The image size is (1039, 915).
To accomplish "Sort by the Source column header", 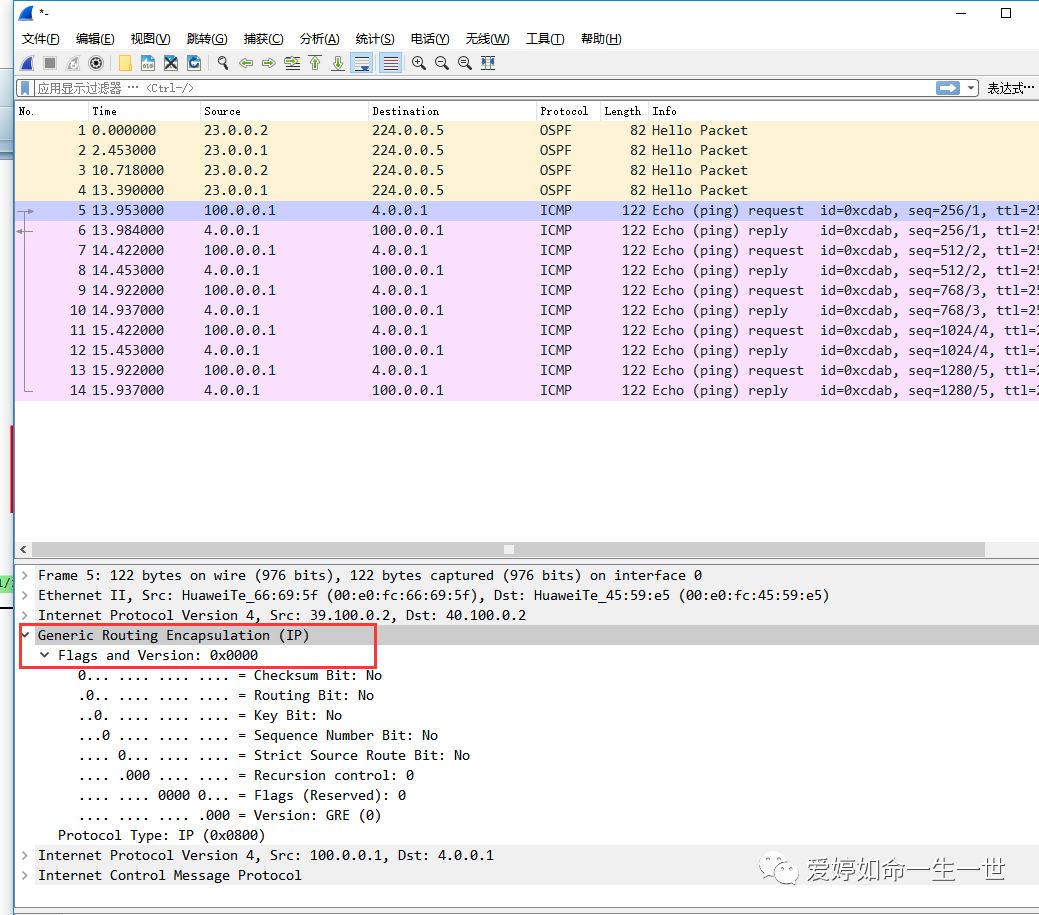I will pyautogui.click(x=284, y=111).
